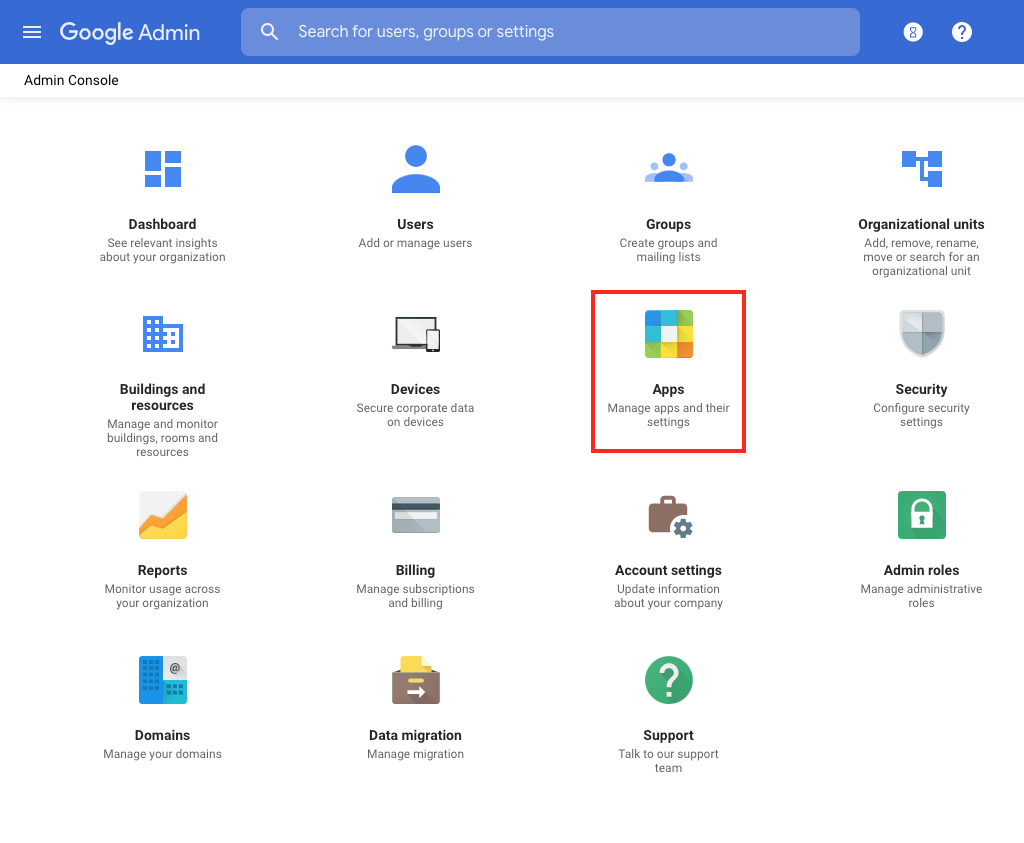The height and width of the screenshot is (843, 1024).
Task: Open the hamburger main menu
Action: point(32,32)
